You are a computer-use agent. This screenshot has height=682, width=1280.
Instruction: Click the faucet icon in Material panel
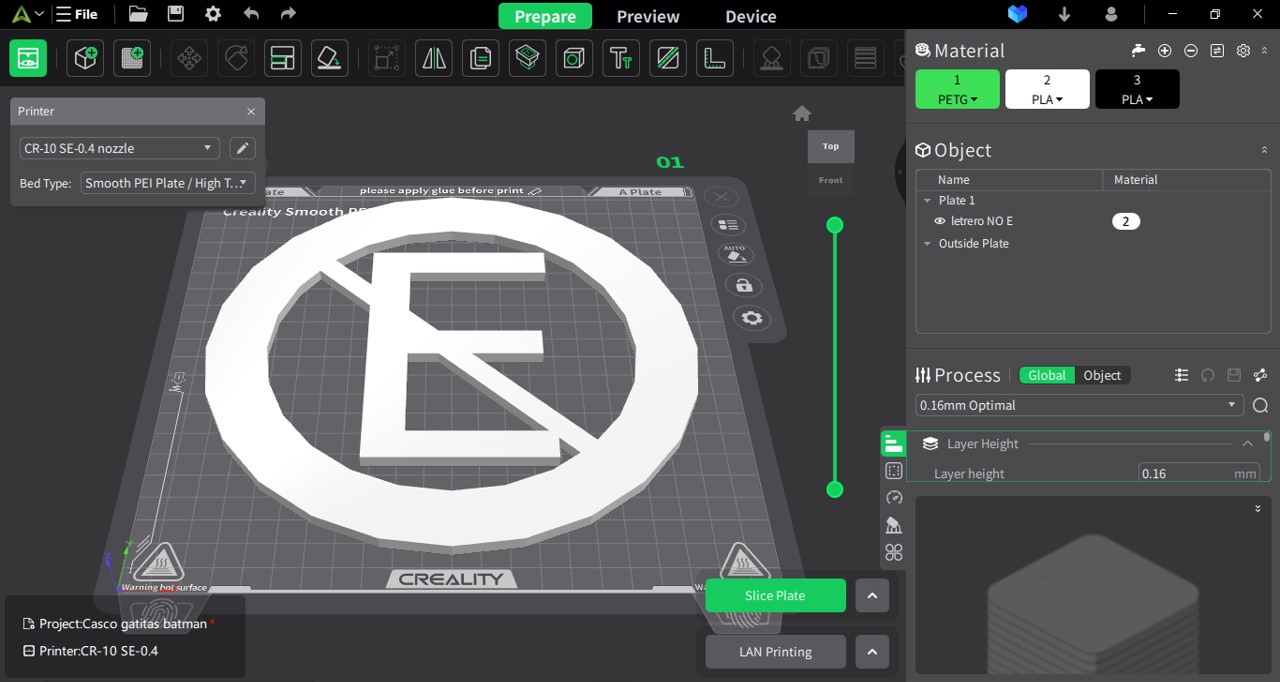[x=1138, y=51]
